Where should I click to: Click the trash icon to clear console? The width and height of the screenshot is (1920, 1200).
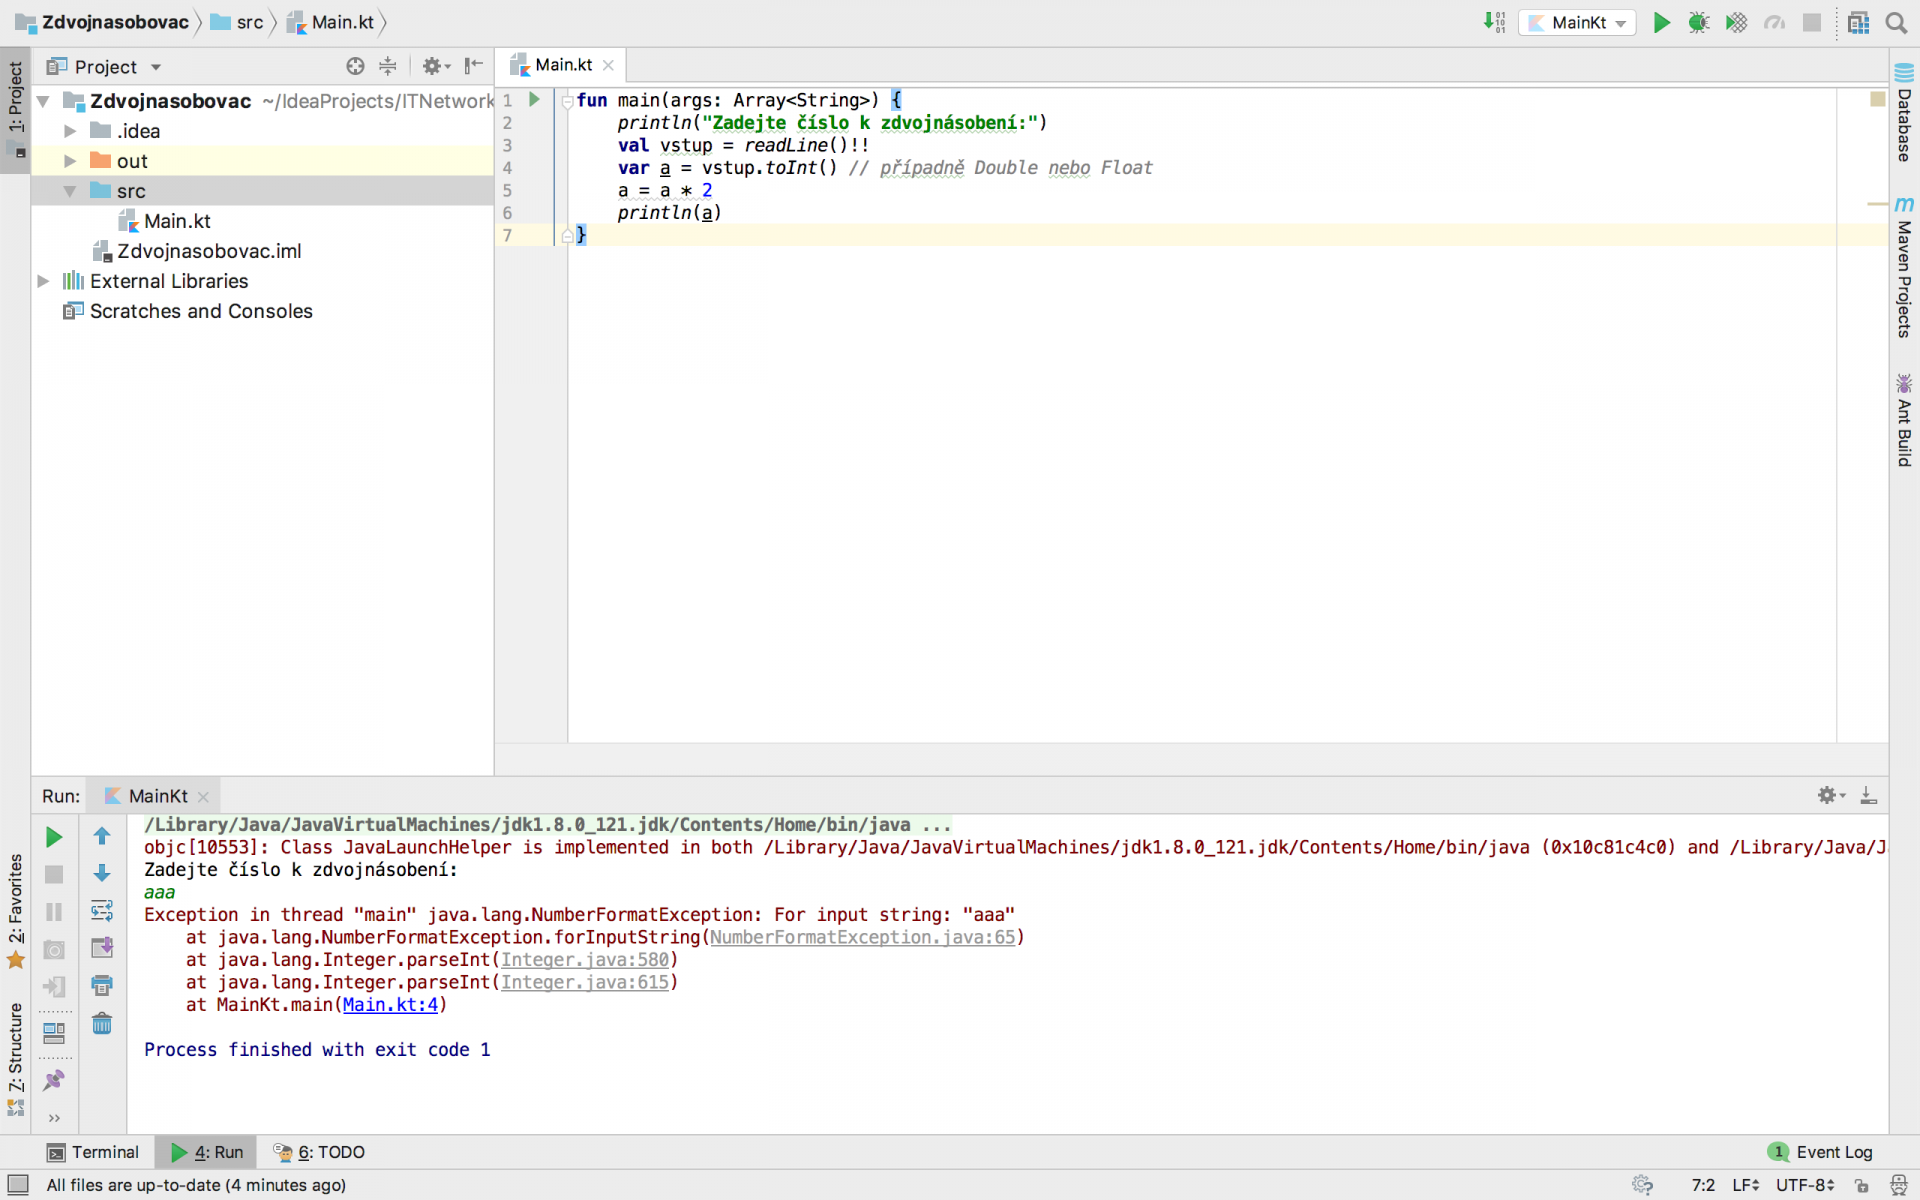pyautogui.click(x=102, y=1024)
